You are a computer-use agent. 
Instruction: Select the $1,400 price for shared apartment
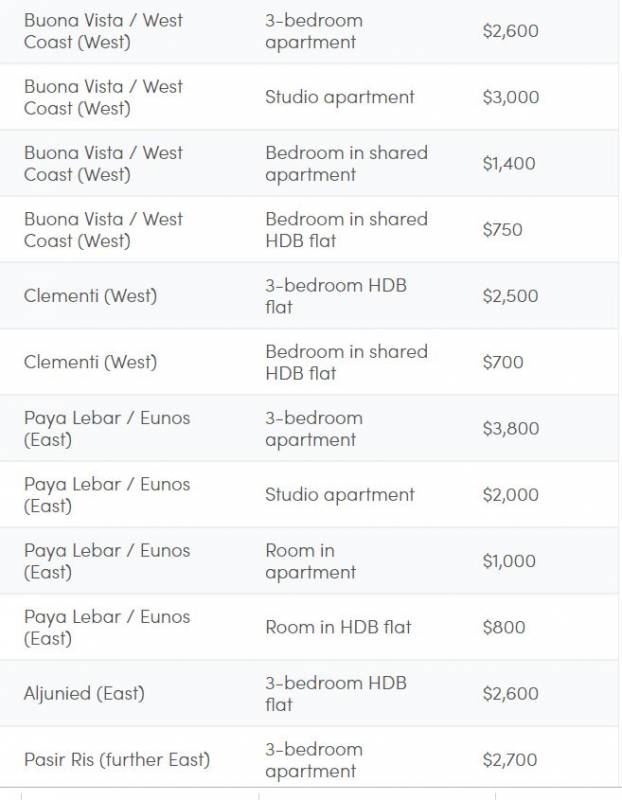click(508, 164)
